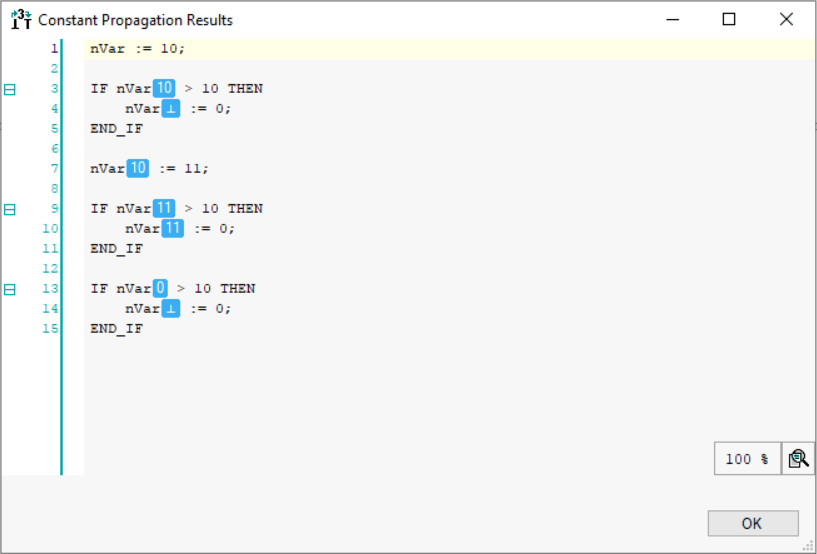Click the OK button
The image size is (817, 554).
tap(753, 523)
